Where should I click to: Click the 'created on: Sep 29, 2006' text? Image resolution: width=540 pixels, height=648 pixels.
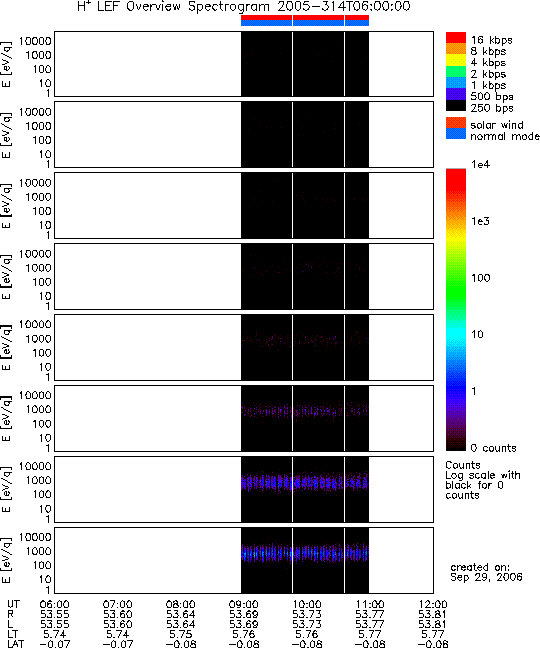click(x=486, y=572)
